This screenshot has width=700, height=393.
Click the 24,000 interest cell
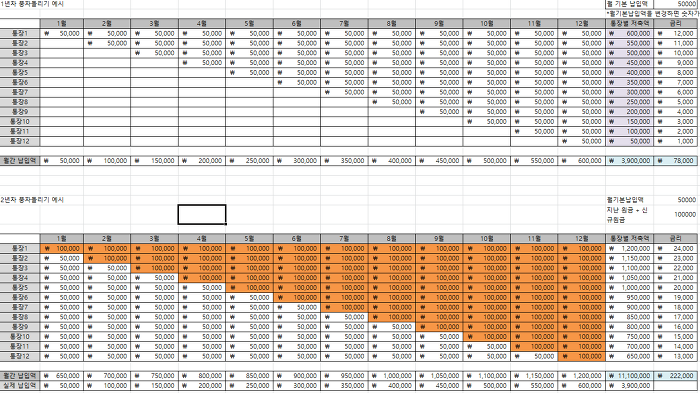[675, 249]
